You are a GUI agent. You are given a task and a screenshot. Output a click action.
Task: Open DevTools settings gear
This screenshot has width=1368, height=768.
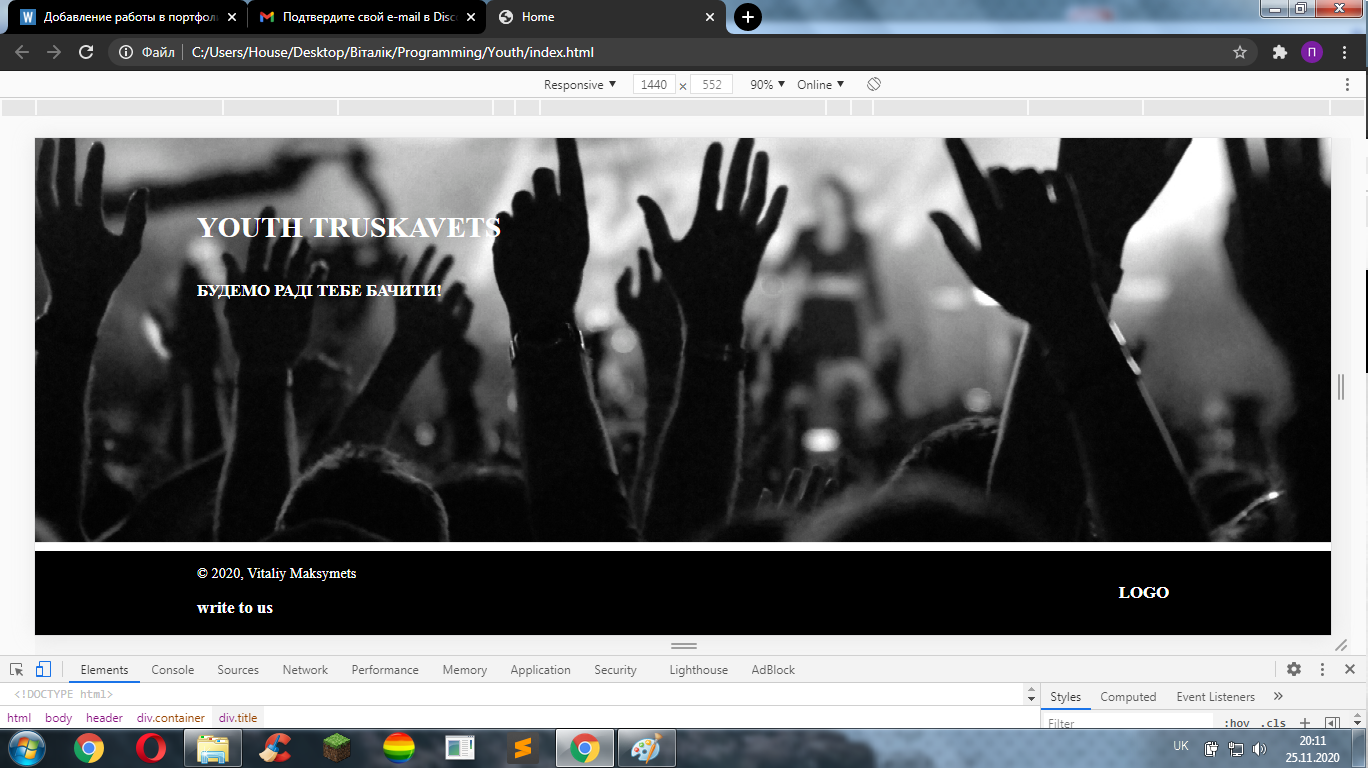(x=1294, y=670)
